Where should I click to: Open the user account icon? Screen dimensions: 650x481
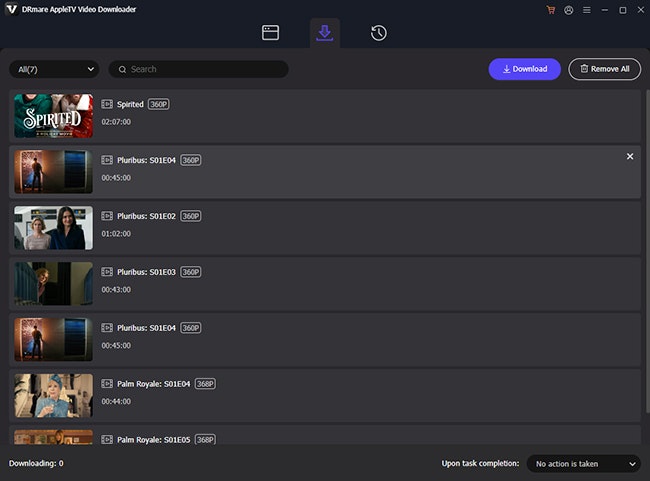pos(569,10)
